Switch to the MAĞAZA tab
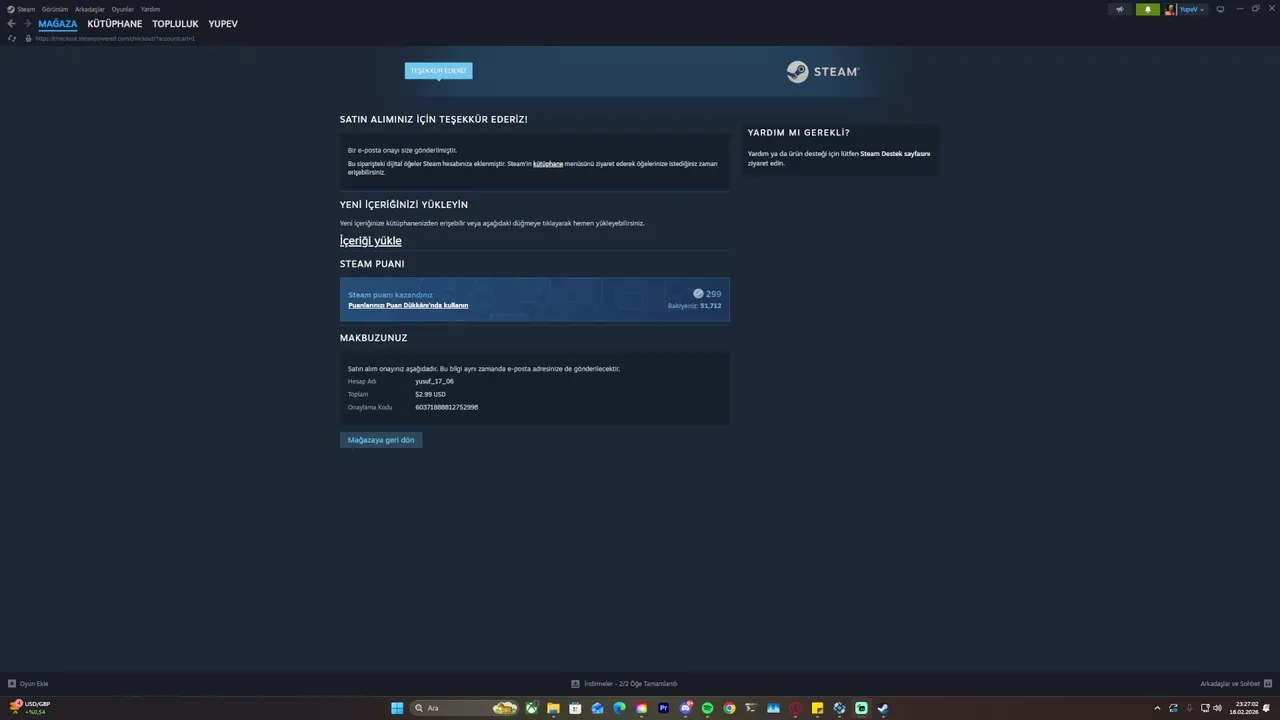1280x720 pixels. [58, 24]
